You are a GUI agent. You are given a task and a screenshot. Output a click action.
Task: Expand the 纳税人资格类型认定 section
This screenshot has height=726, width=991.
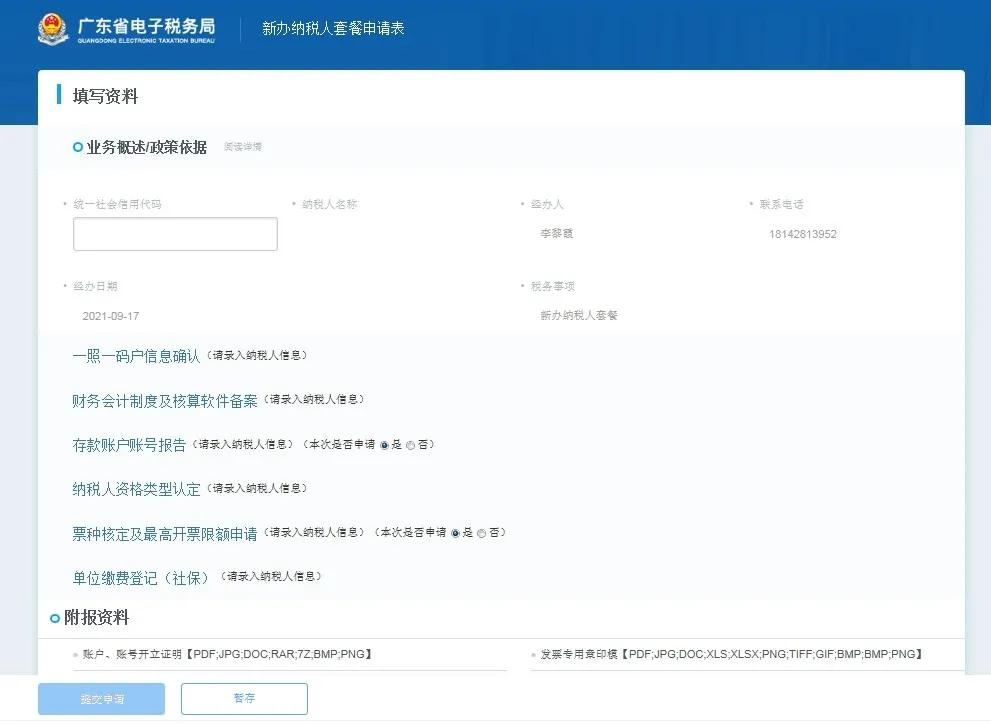[136, 489]
